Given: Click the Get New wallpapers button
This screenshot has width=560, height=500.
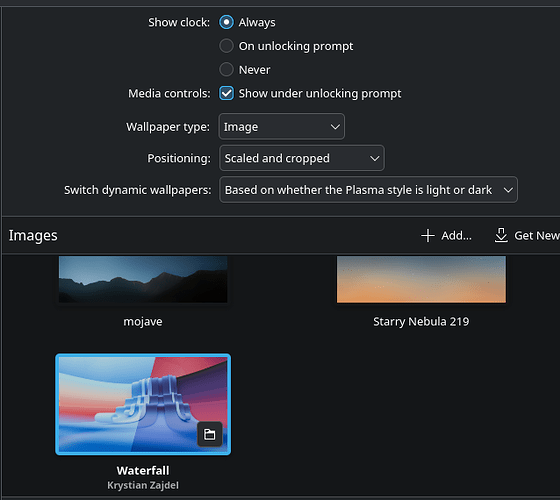Looking at the screenshot, I should click(527, 236).
